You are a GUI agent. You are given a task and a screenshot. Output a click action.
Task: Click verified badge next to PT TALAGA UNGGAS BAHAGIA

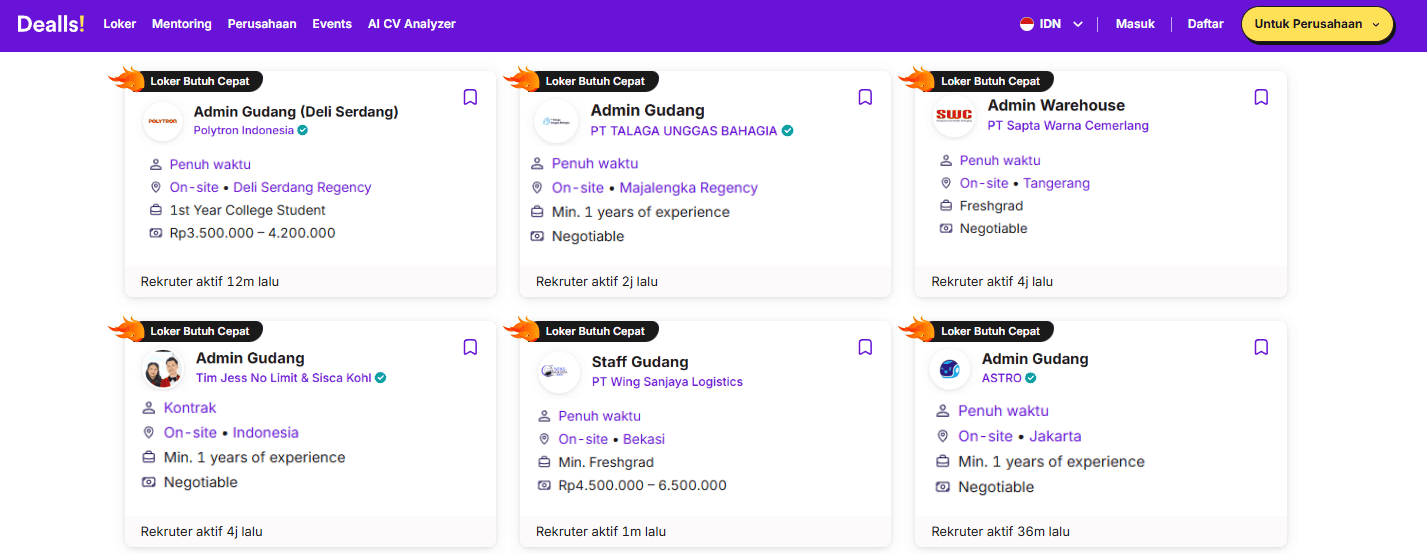(787, 131)
